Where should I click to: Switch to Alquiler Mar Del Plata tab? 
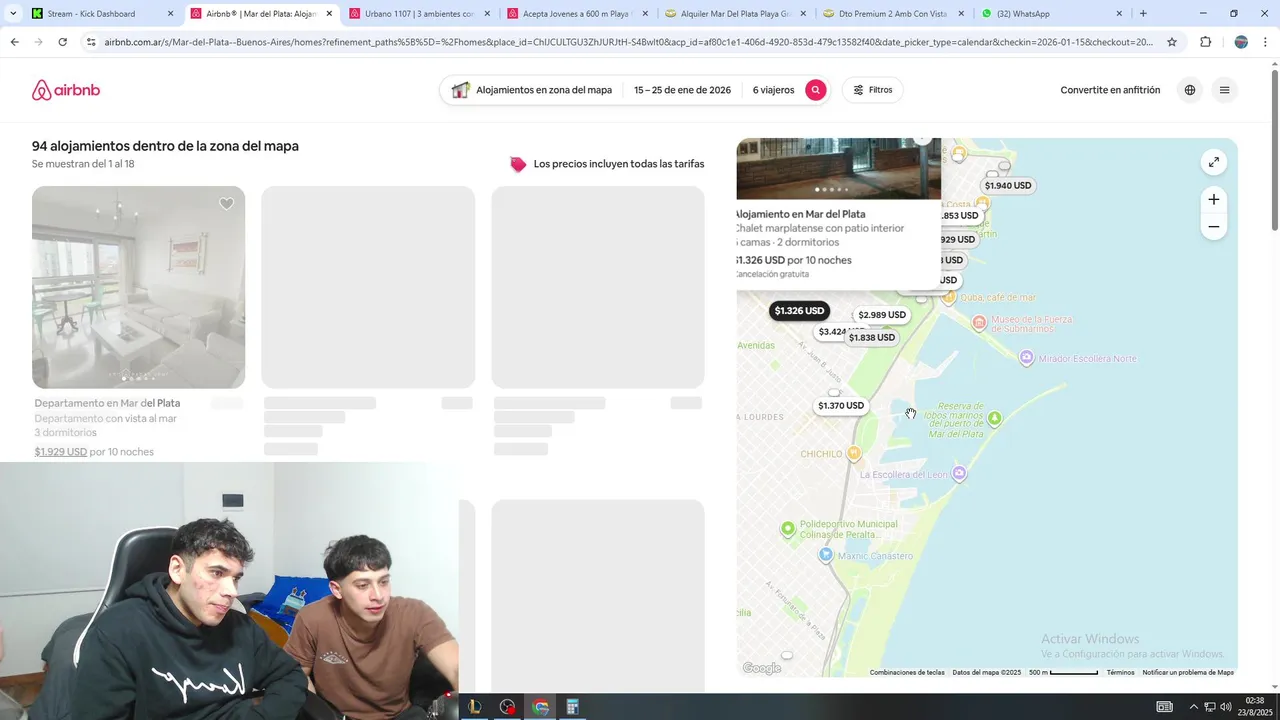735,14
